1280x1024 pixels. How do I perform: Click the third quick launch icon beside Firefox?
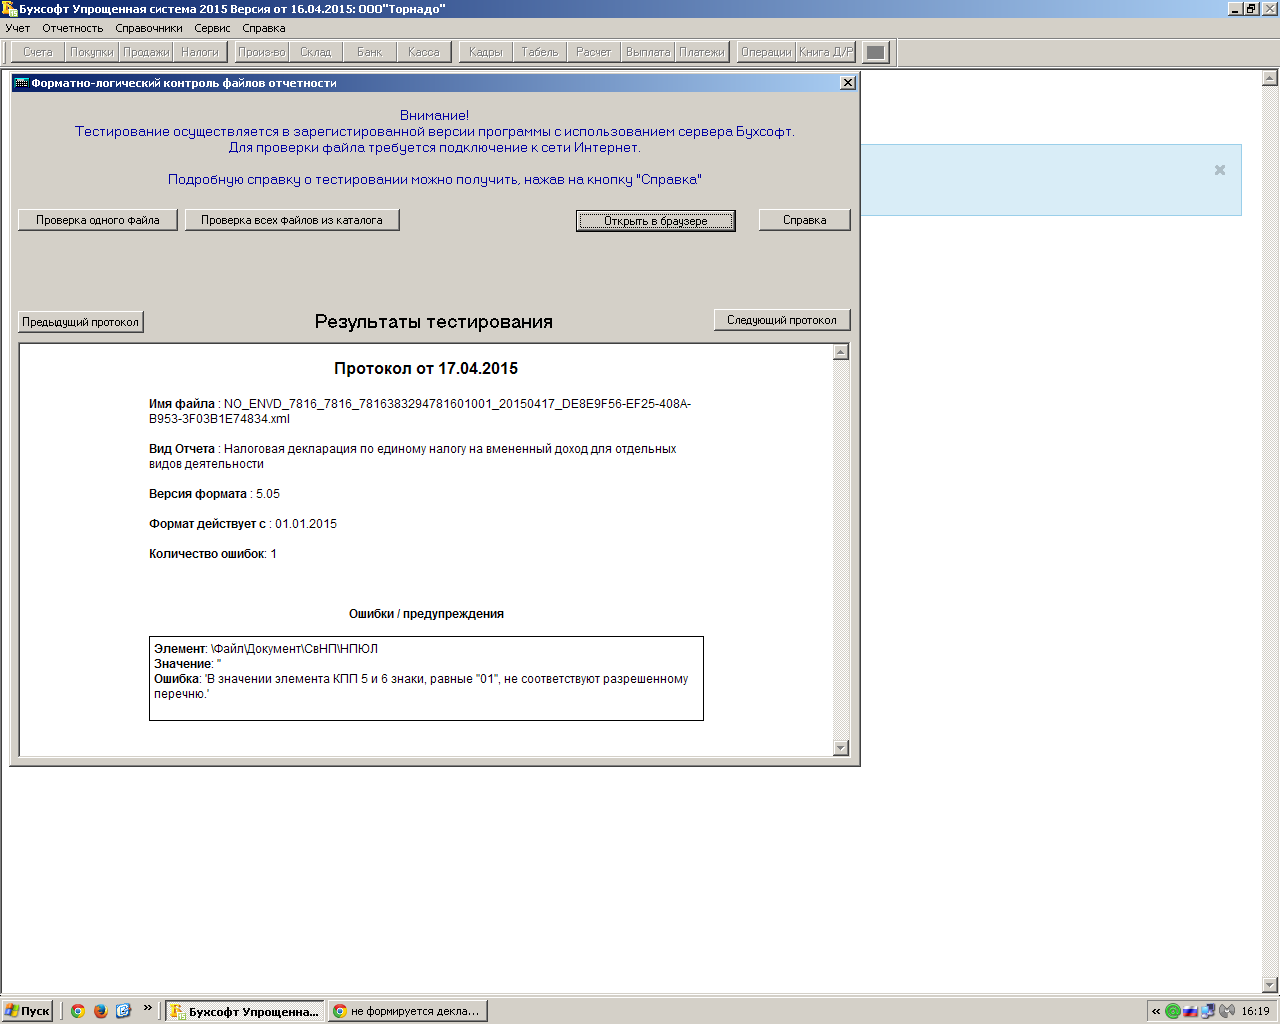pos(123,1011)
